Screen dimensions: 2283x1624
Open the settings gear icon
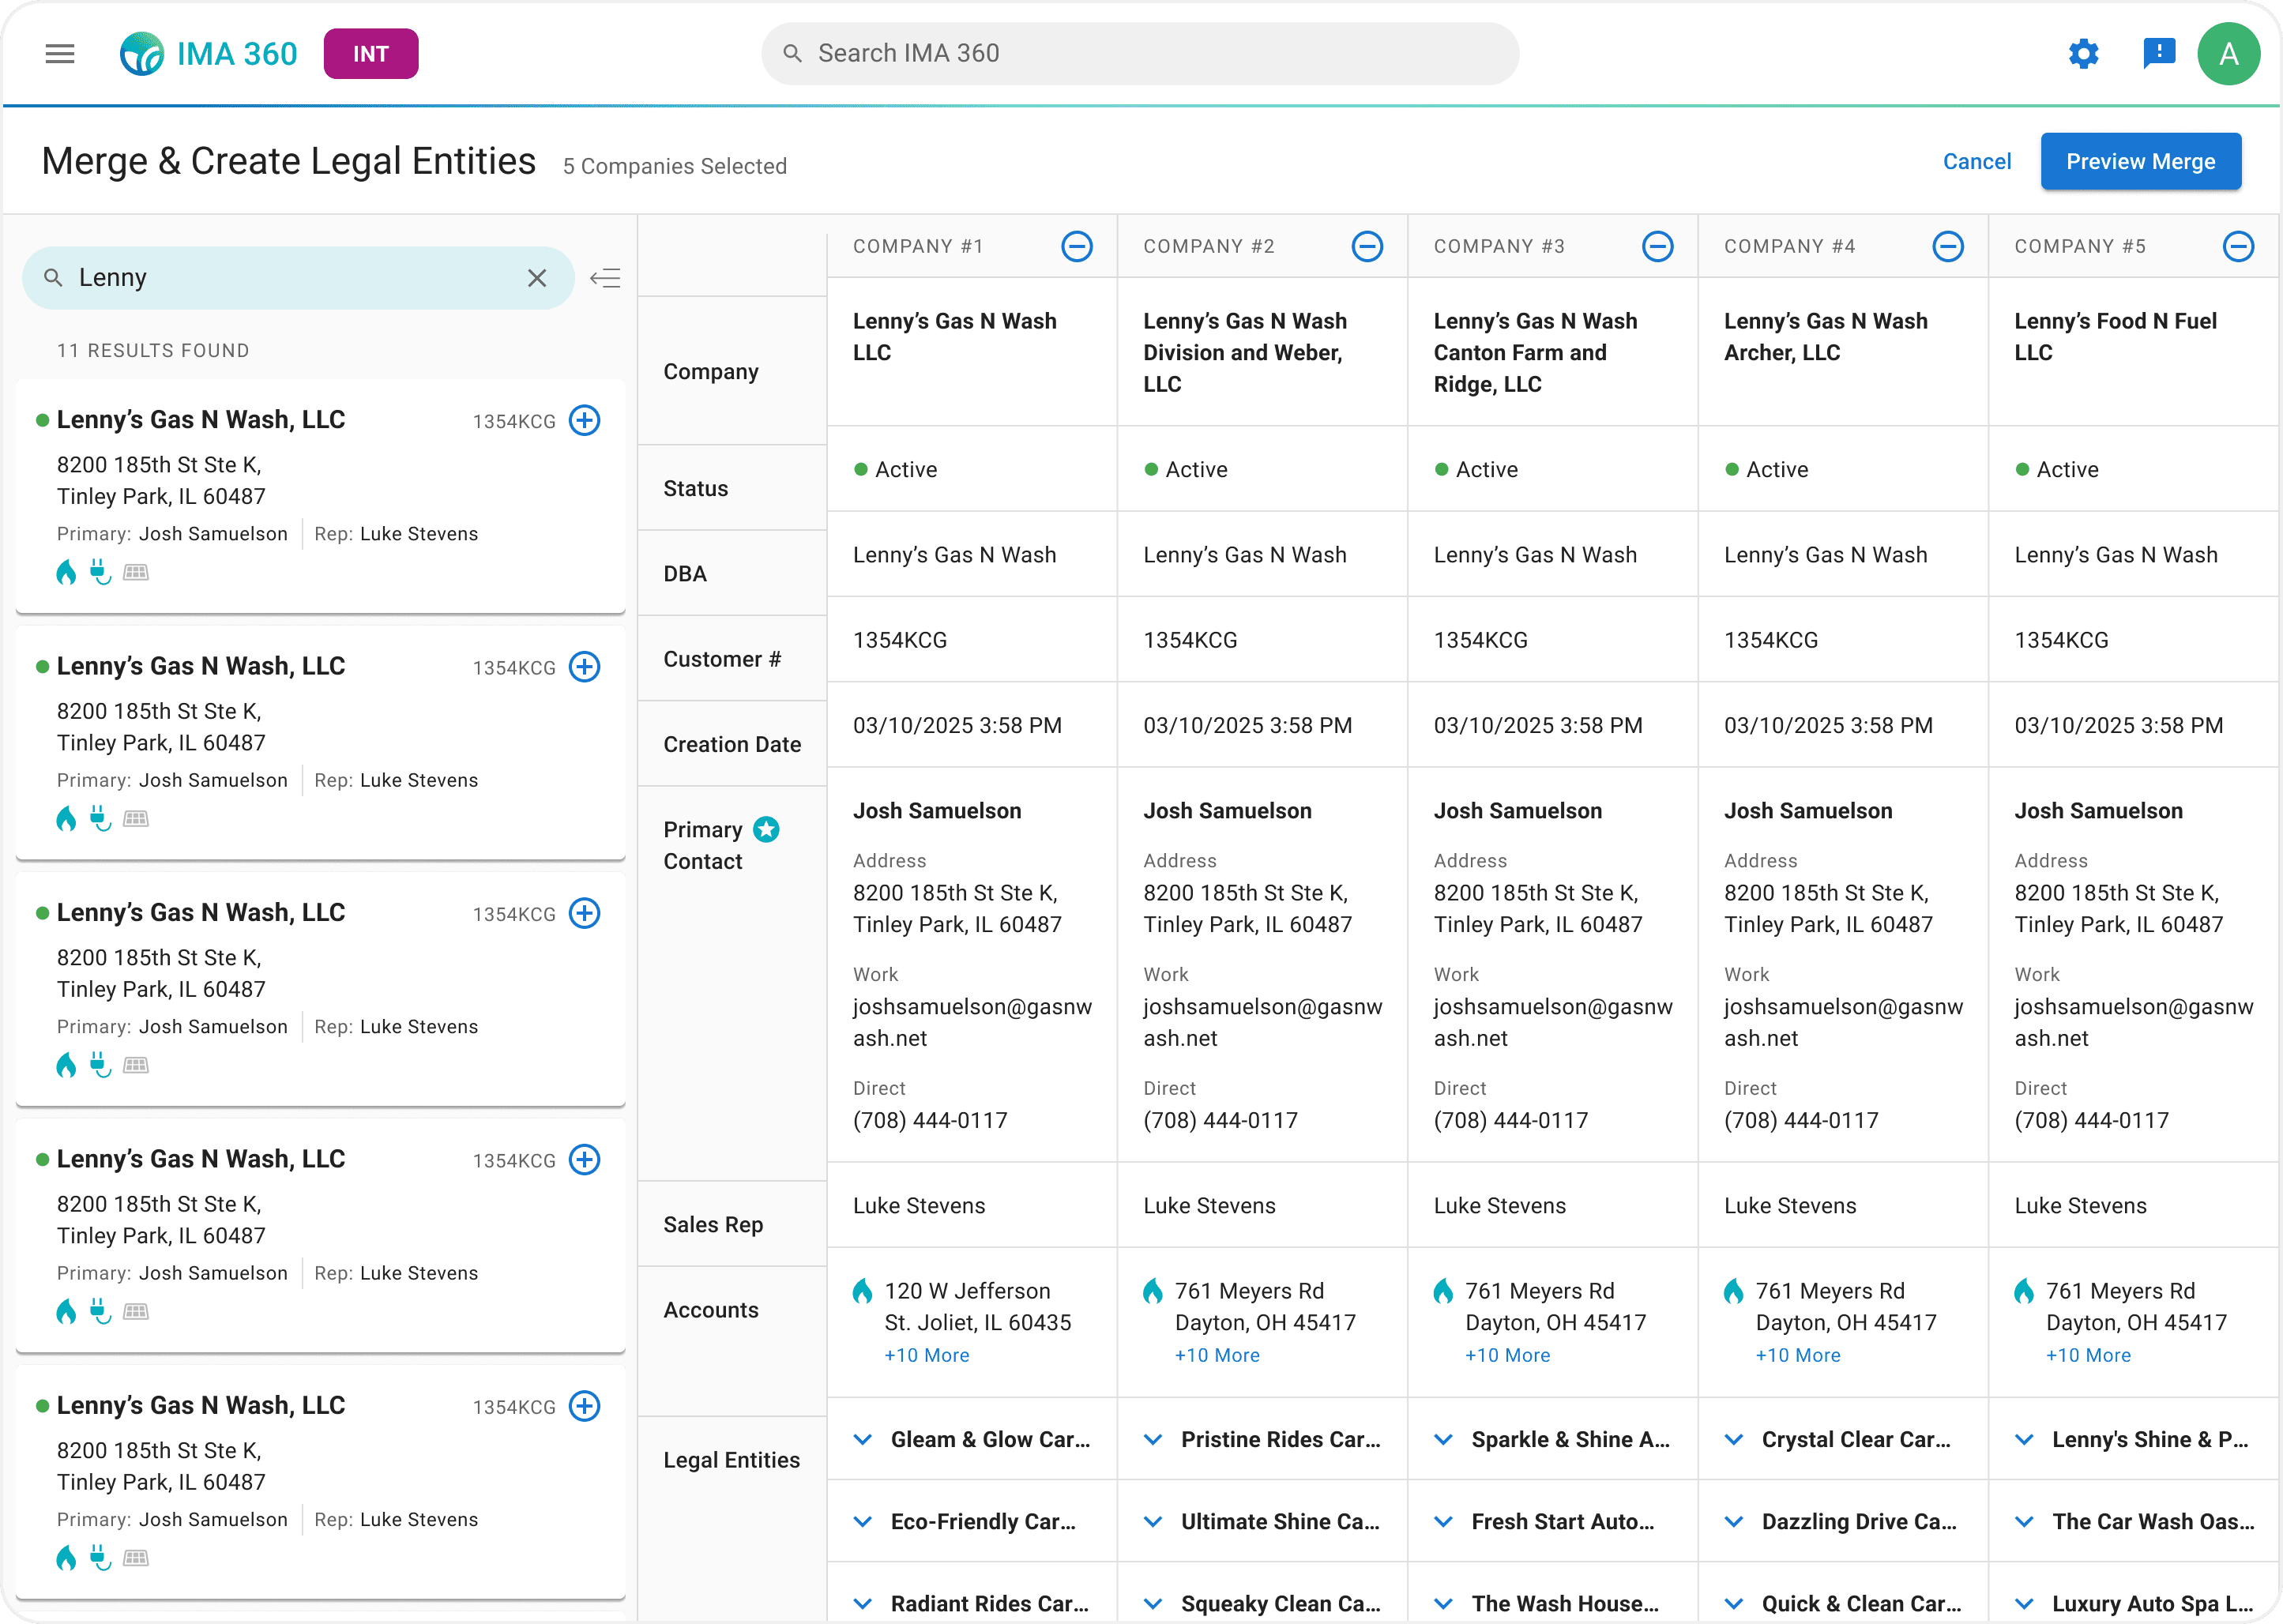tap(2084, 54)
